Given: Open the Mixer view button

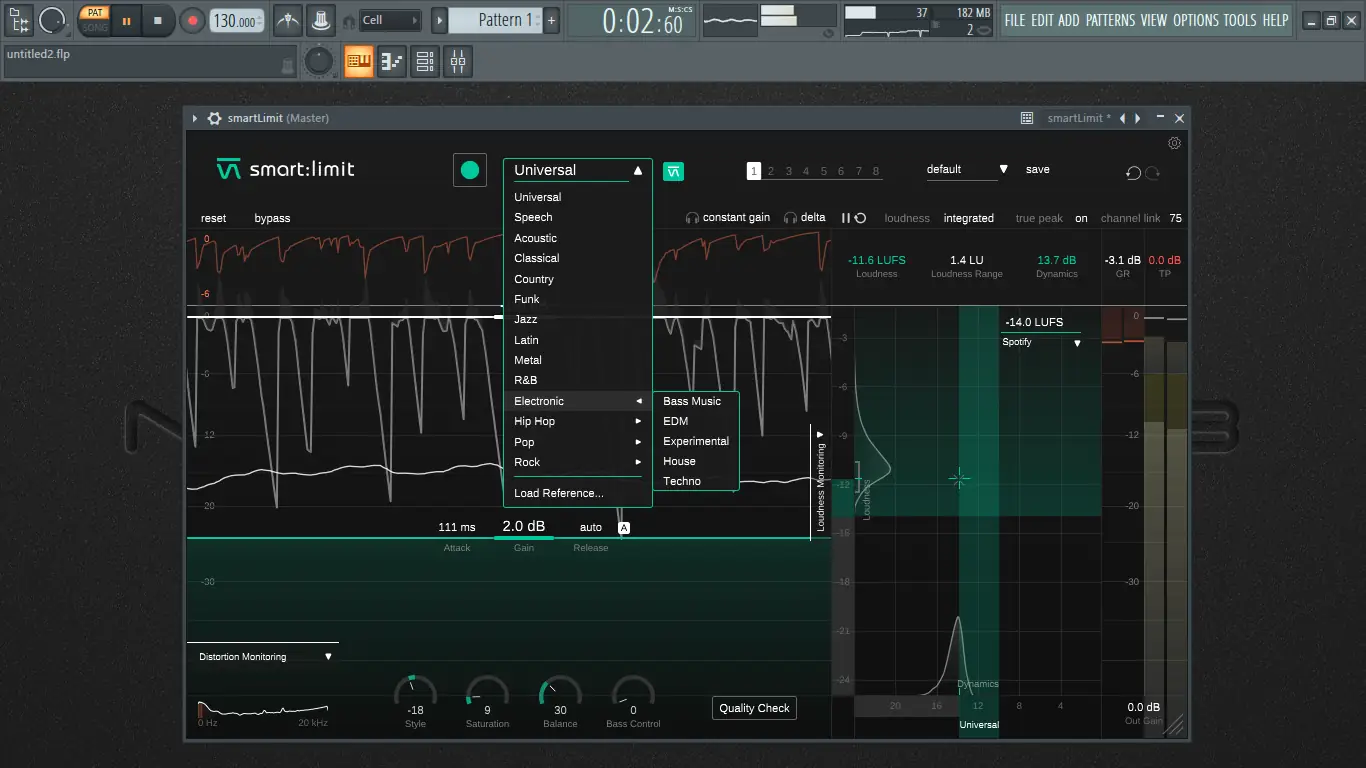Looking at the screenshot, I should (x=458, y=62).
